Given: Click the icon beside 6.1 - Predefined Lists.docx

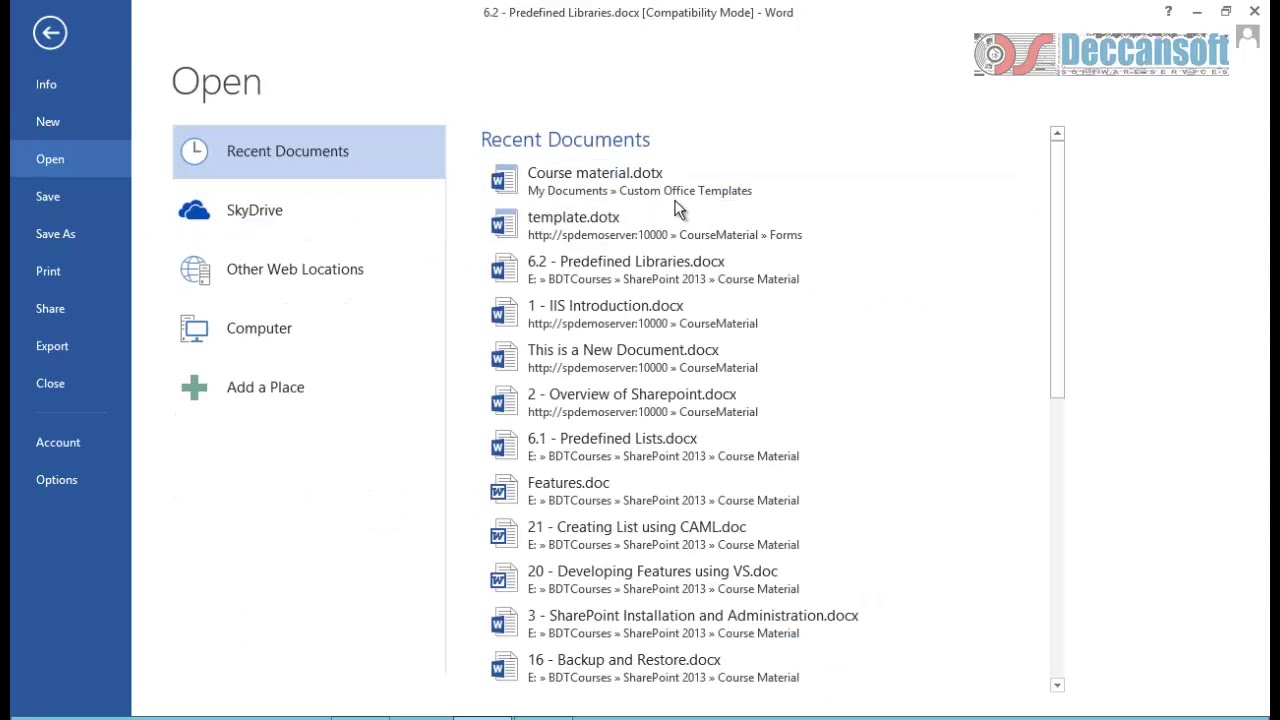Looking at the screenshot, I should (504, 446).
